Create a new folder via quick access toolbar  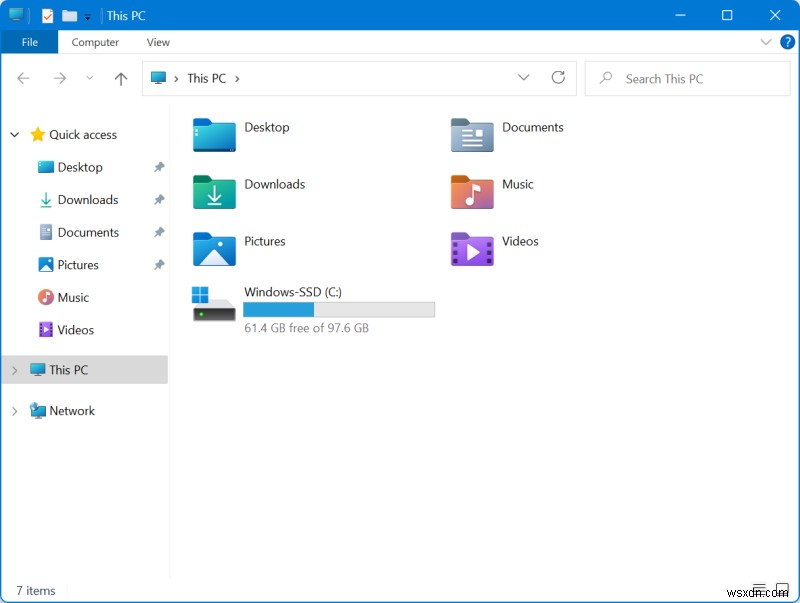tap(70, 15)
